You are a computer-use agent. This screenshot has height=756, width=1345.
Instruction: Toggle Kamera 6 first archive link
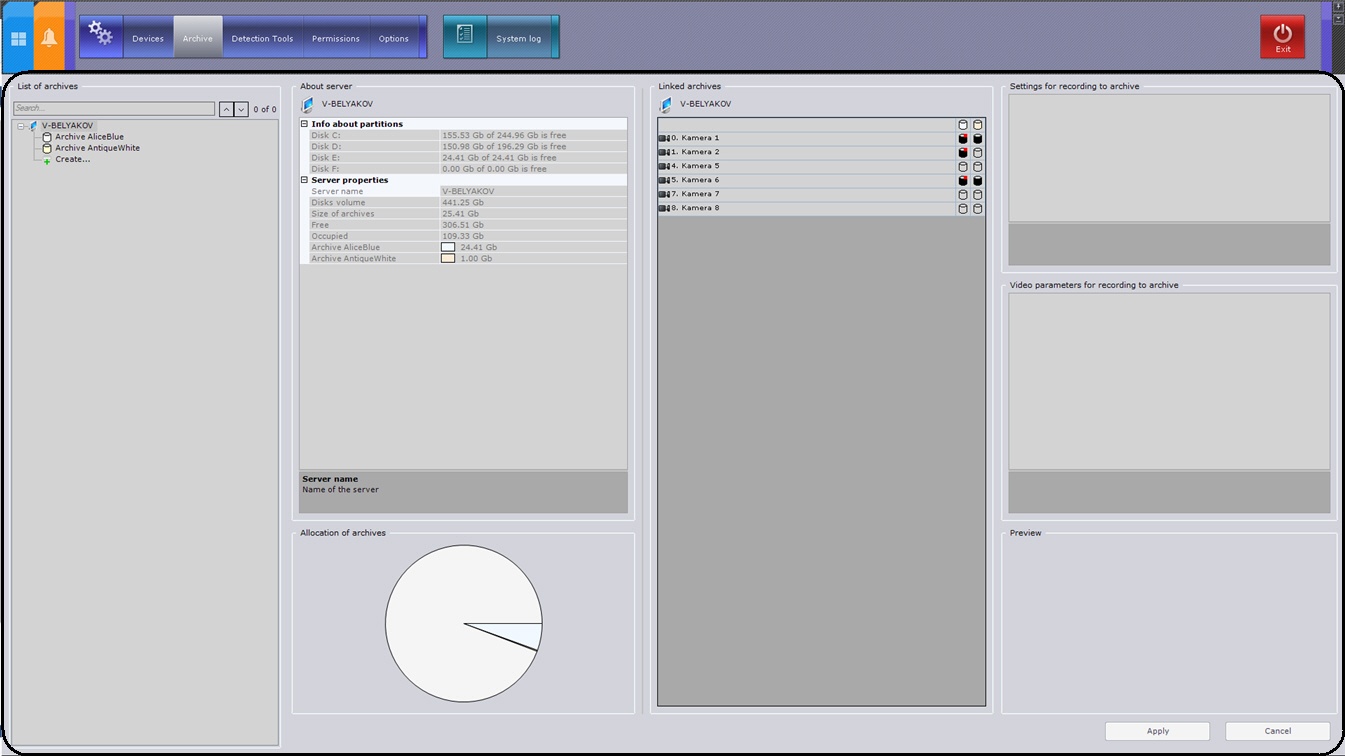point(963,181)
